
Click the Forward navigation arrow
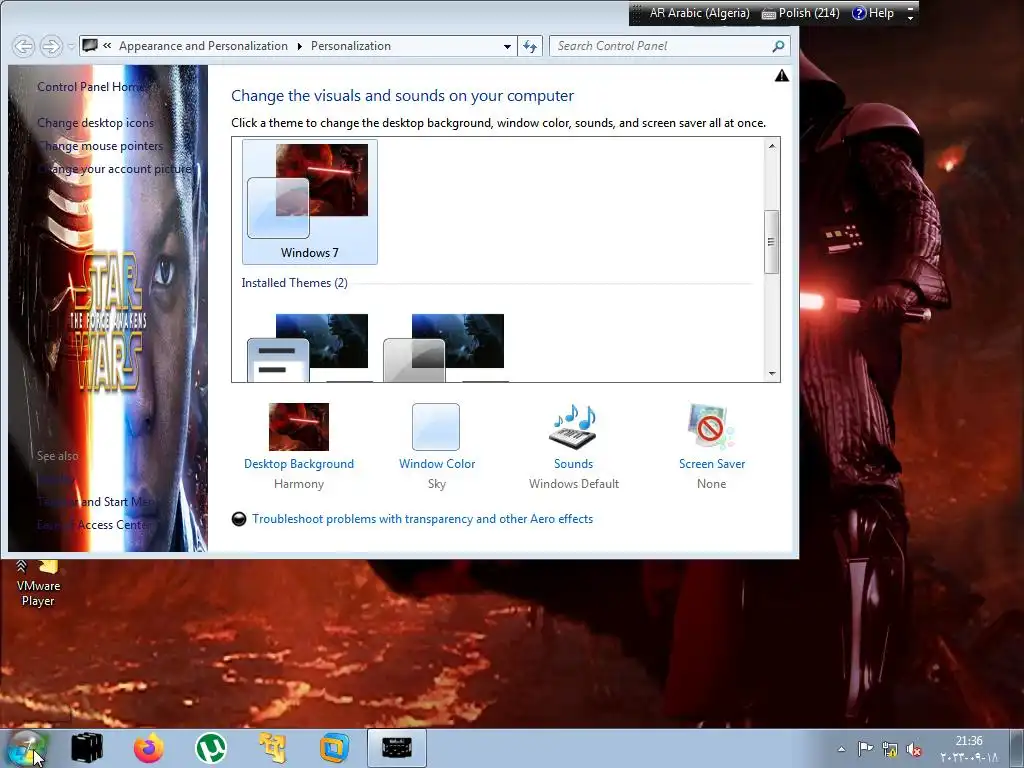coord(51,46)
